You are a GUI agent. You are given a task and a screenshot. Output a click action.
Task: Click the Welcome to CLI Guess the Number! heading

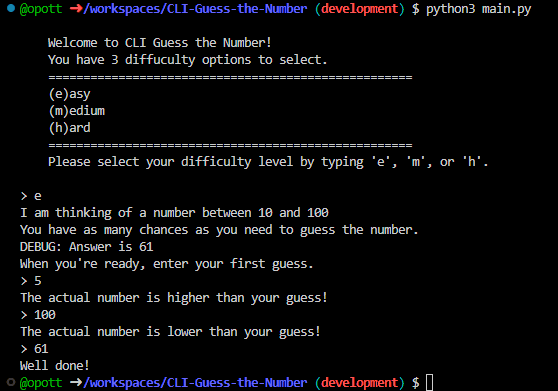tap(160, 43)
